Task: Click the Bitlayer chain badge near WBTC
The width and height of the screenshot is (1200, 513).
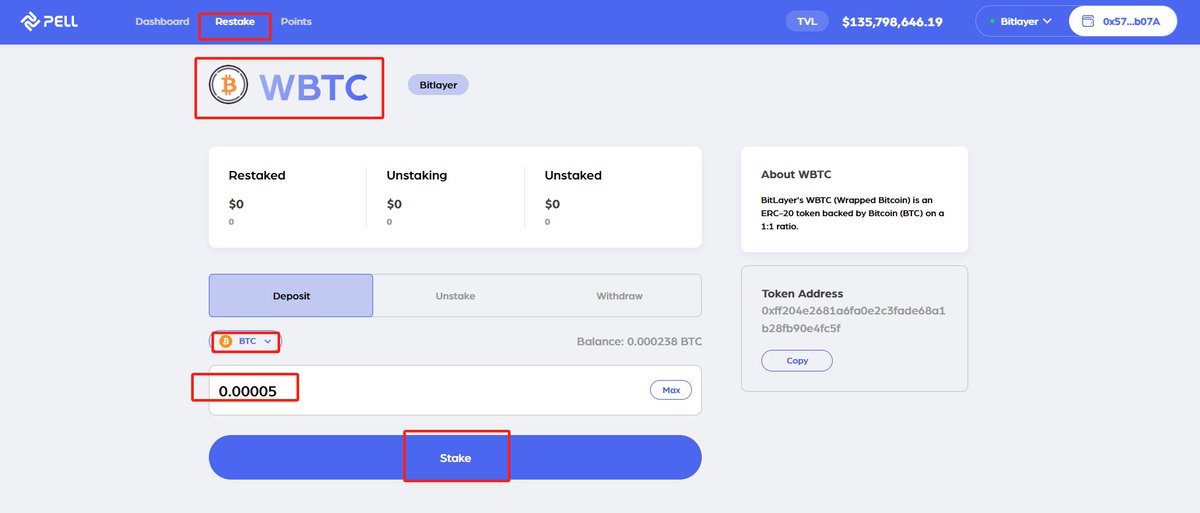Action: (x=438, y=85)
